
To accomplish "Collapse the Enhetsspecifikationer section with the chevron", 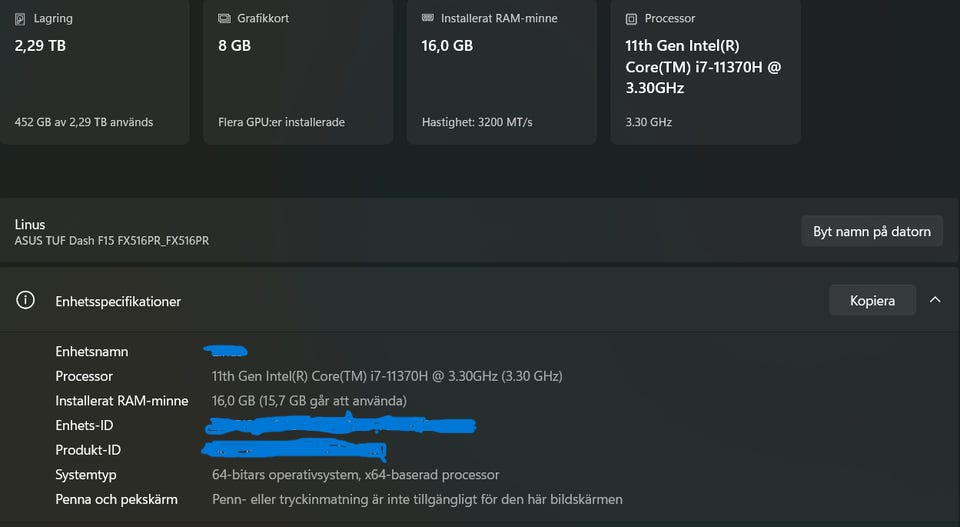I will tap(935, 300).
